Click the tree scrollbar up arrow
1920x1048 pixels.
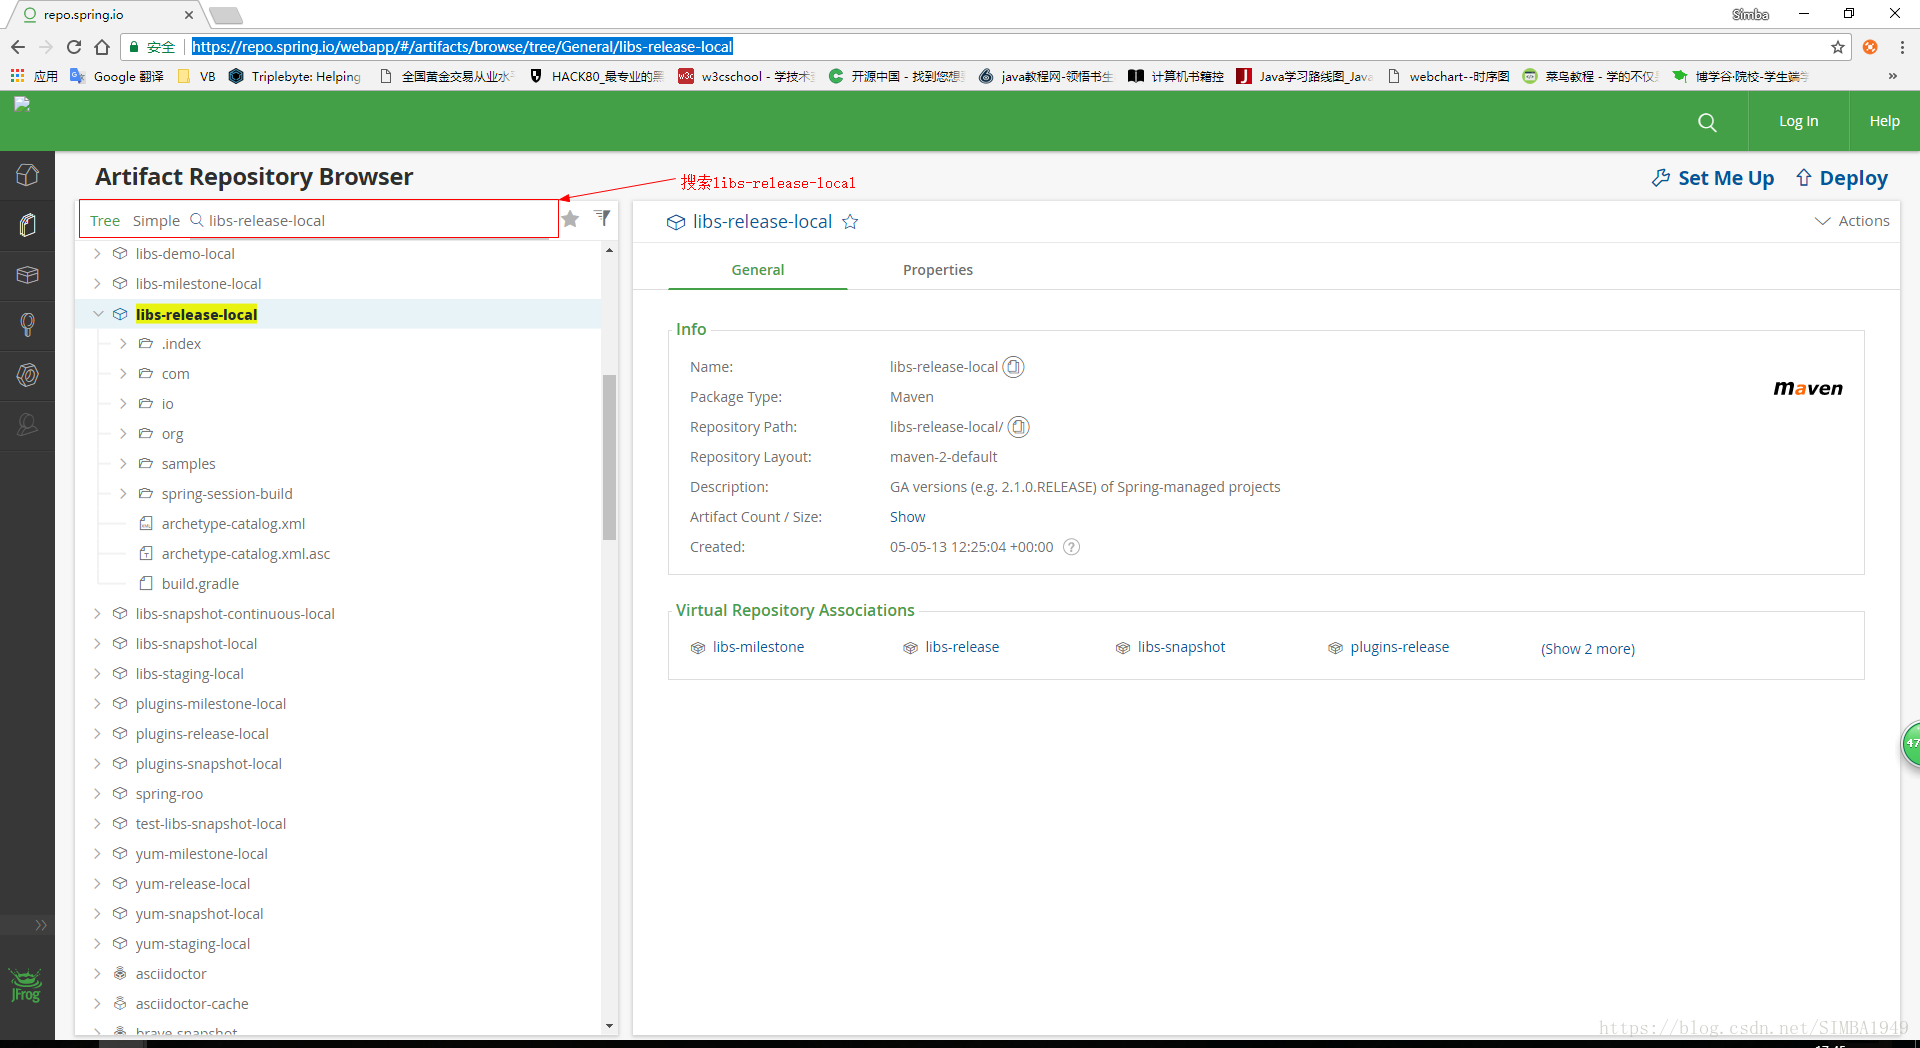click(609, 250)
